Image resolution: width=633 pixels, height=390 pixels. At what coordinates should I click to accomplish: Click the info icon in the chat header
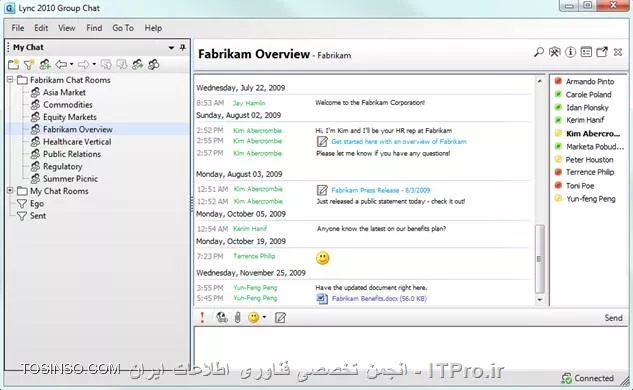click(x=570, y=52)
